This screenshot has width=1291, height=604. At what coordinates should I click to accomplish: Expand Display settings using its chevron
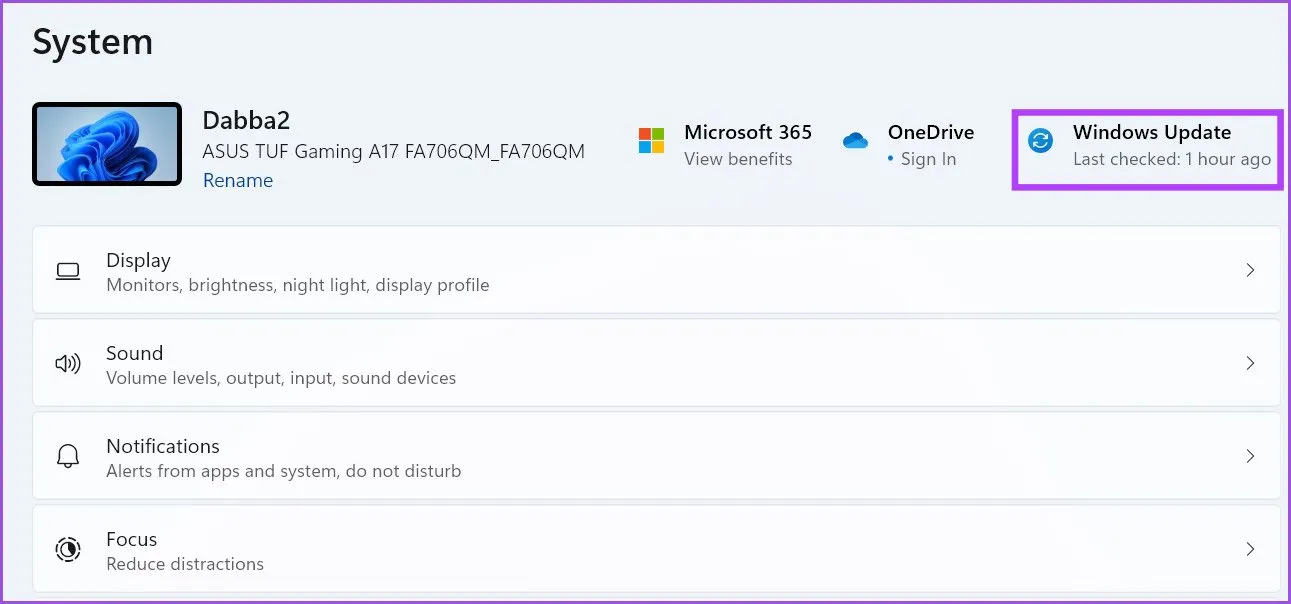pyautogui.click(x=1250, y=270)
